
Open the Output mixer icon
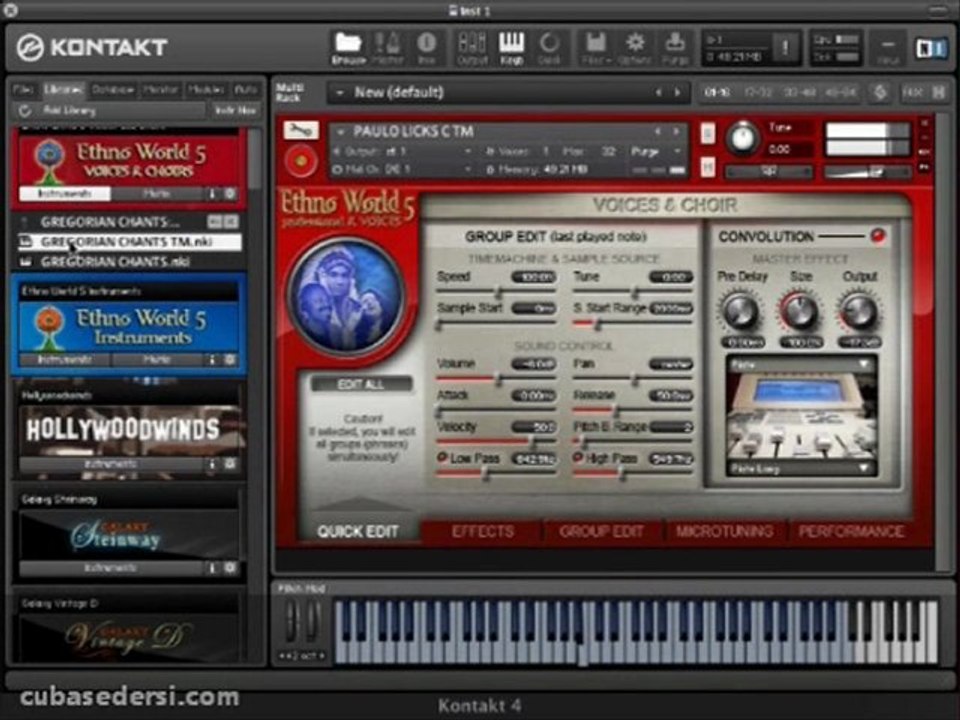(472, 48)
